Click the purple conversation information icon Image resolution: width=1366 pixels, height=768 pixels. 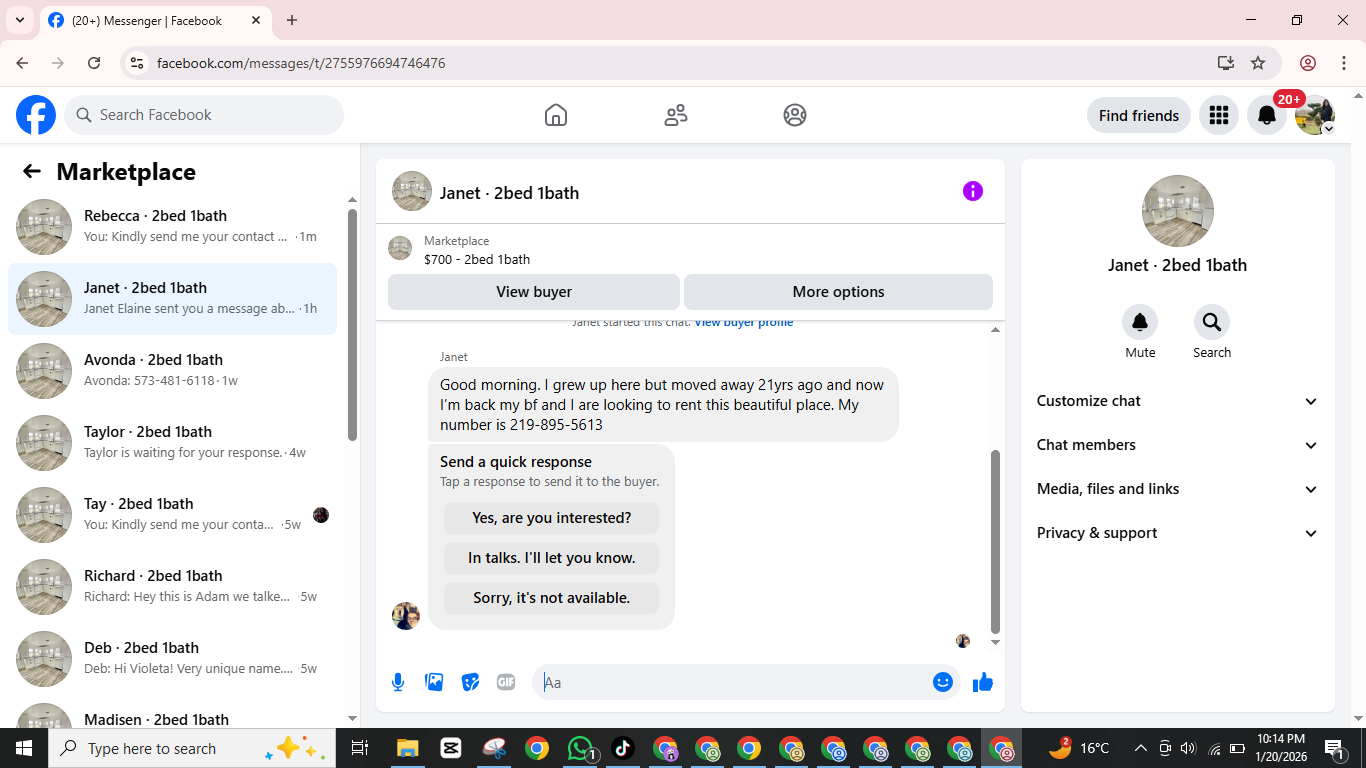pos(973,191)
